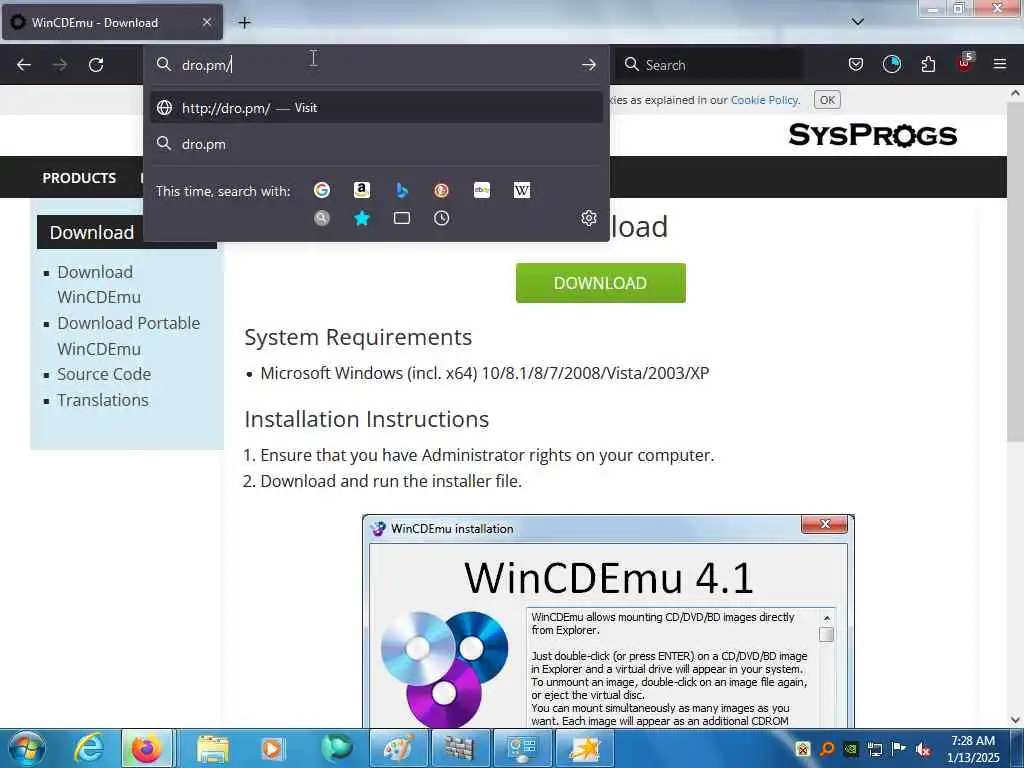This screenshot has width=1024, height=768.
Task: Dismiss the cookie notice with OK
Action: click(827, 100)
